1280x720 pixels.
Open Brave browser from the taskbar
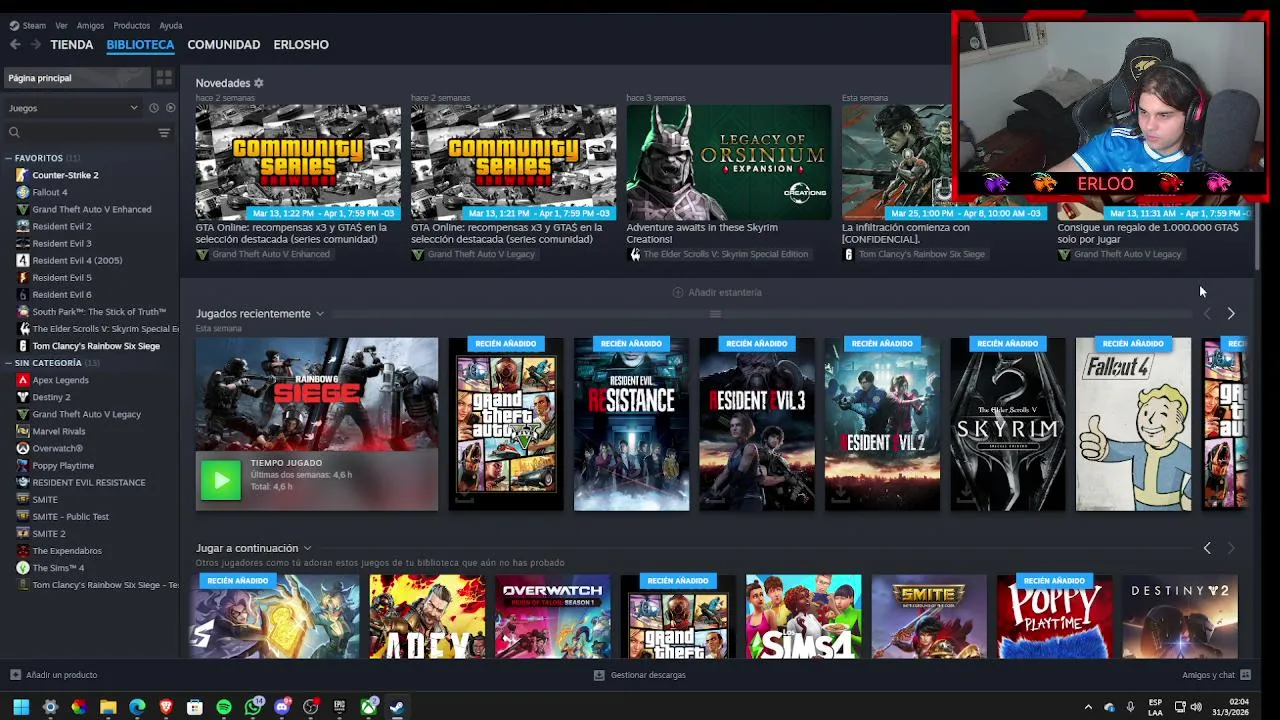[x=166, y=707]
